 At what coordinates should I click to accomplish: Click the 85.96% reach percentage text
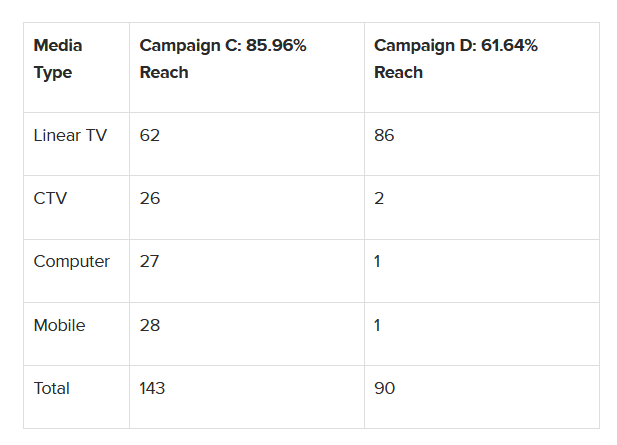click(274, 46)
